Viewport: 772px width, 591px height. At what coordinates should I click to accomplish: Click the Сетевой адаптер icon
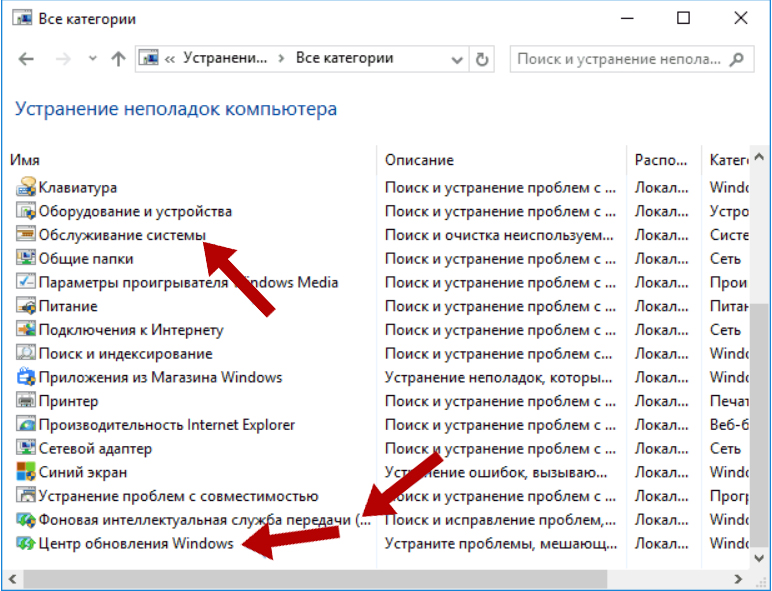click(x=26, y=448)
